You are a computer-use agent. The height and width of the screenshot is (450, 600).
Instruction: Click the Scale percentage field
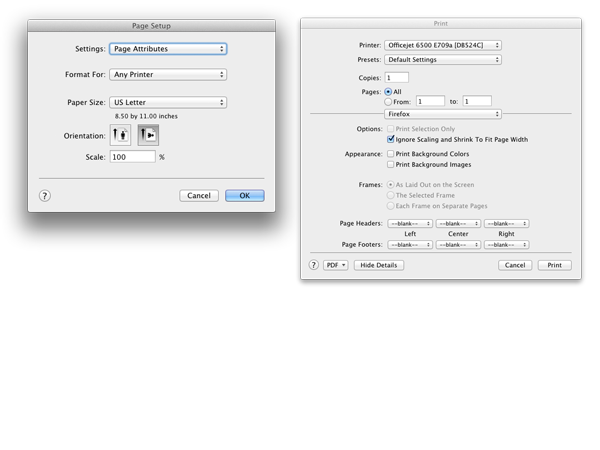[x=132, y=157]
